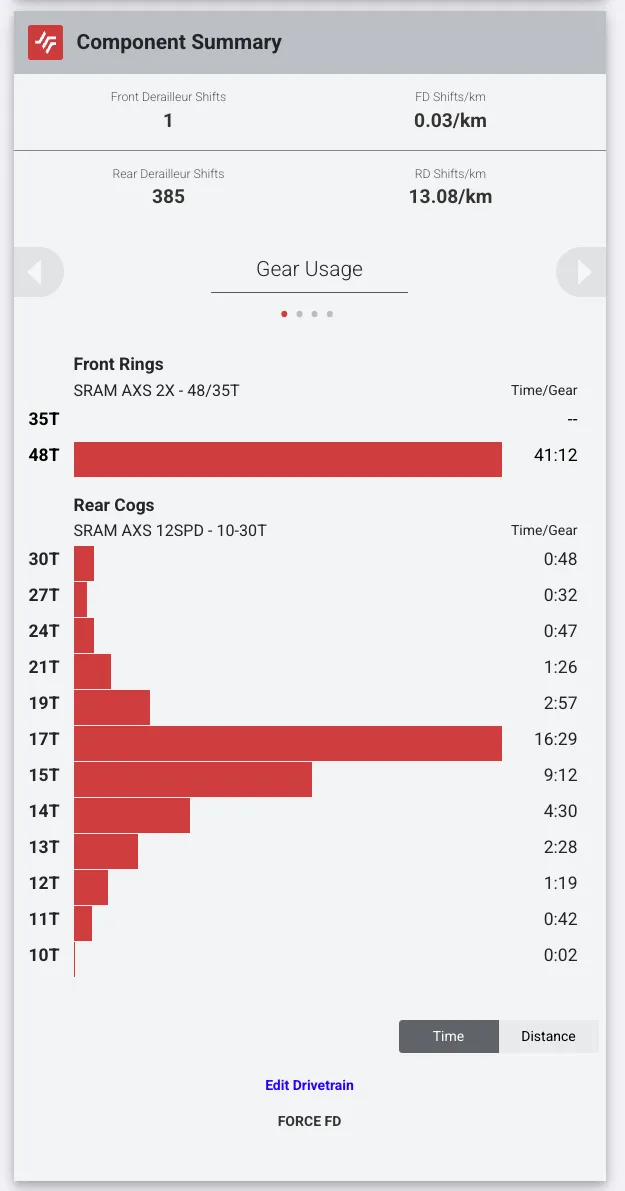Screen dimensions: 625x1191
Task: Click the SRAM logo icon in header
Action: [x=45, y=42]
